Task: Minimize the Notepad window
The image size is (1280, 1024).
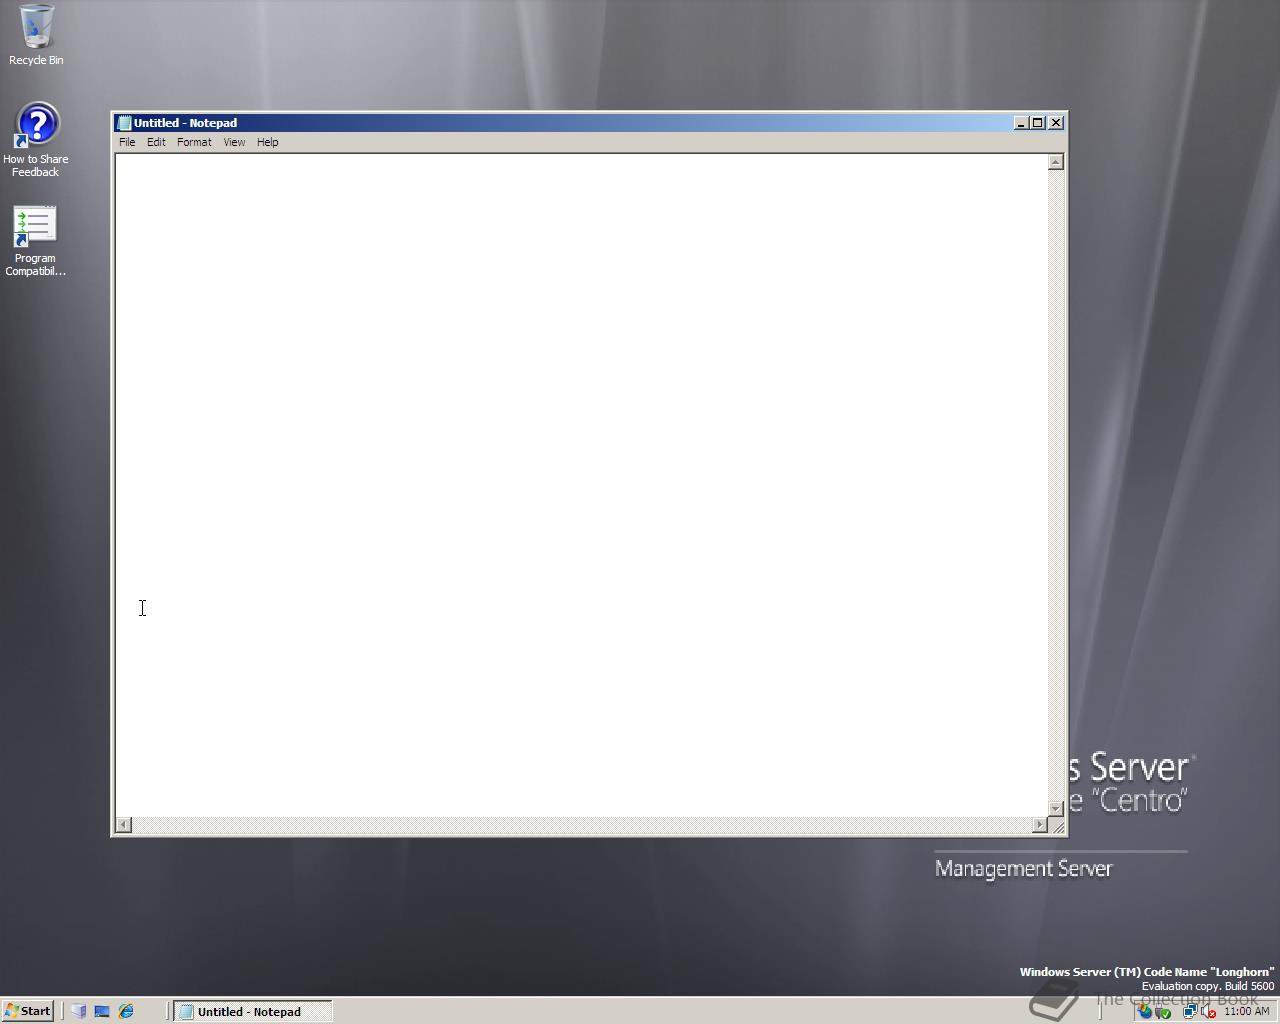Action: click(x=1021, y=123)
